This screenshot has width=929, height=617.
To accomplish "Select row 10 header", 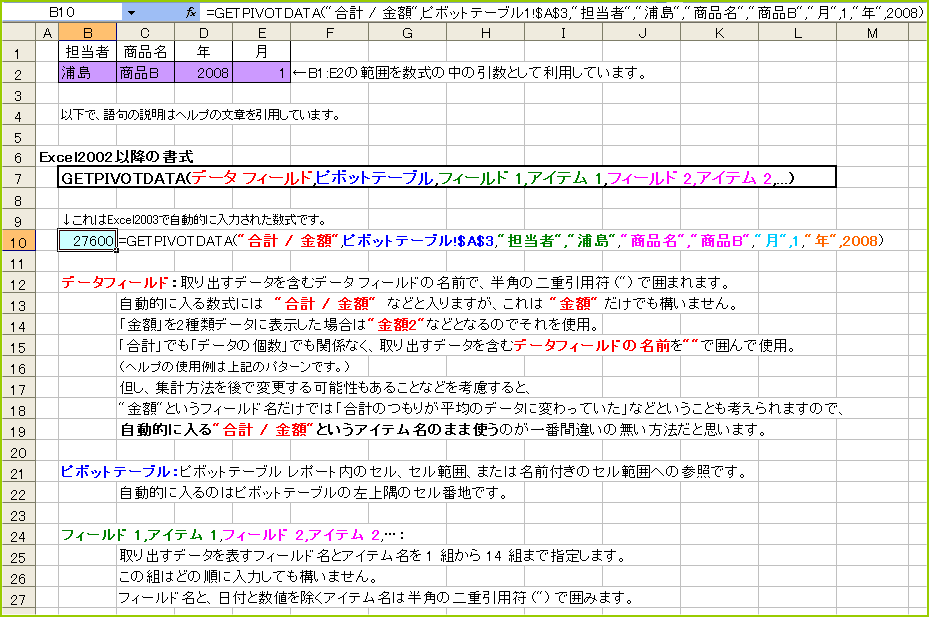I will 18,241.
